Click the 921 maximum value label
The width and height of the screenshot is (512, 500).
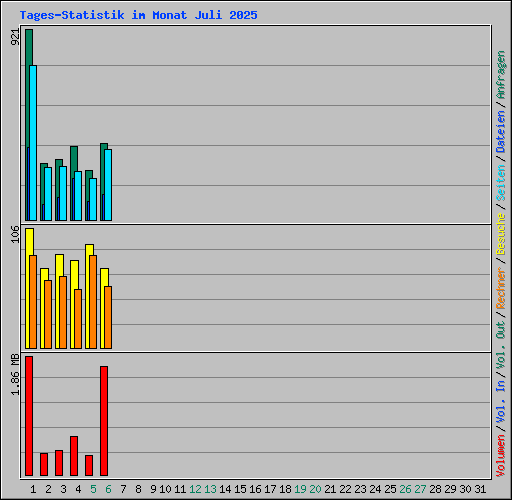point(15,37)
